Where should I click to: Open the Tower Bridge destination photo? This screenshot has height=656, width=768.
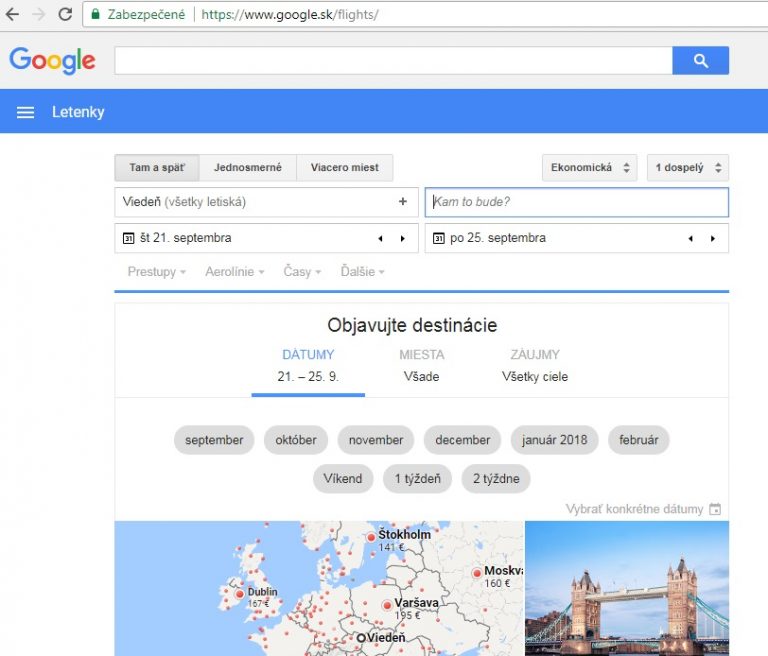tap(627, 588)
